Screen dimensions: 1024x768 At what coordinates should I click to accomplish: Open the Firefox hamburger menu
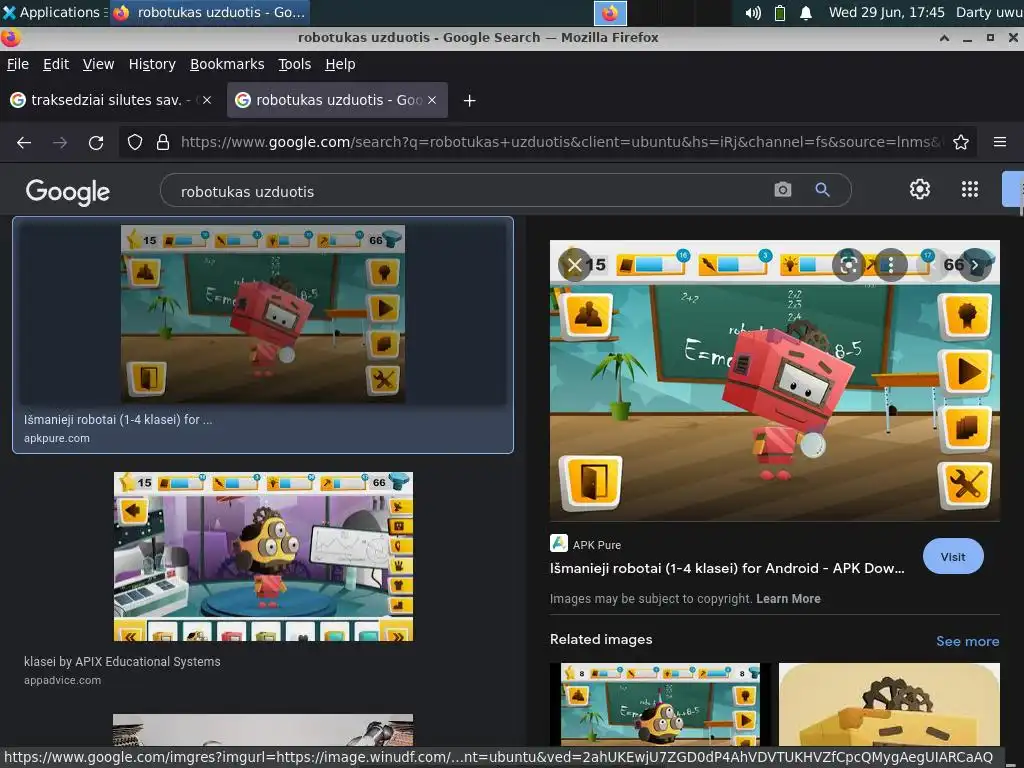pos(1000,142)
